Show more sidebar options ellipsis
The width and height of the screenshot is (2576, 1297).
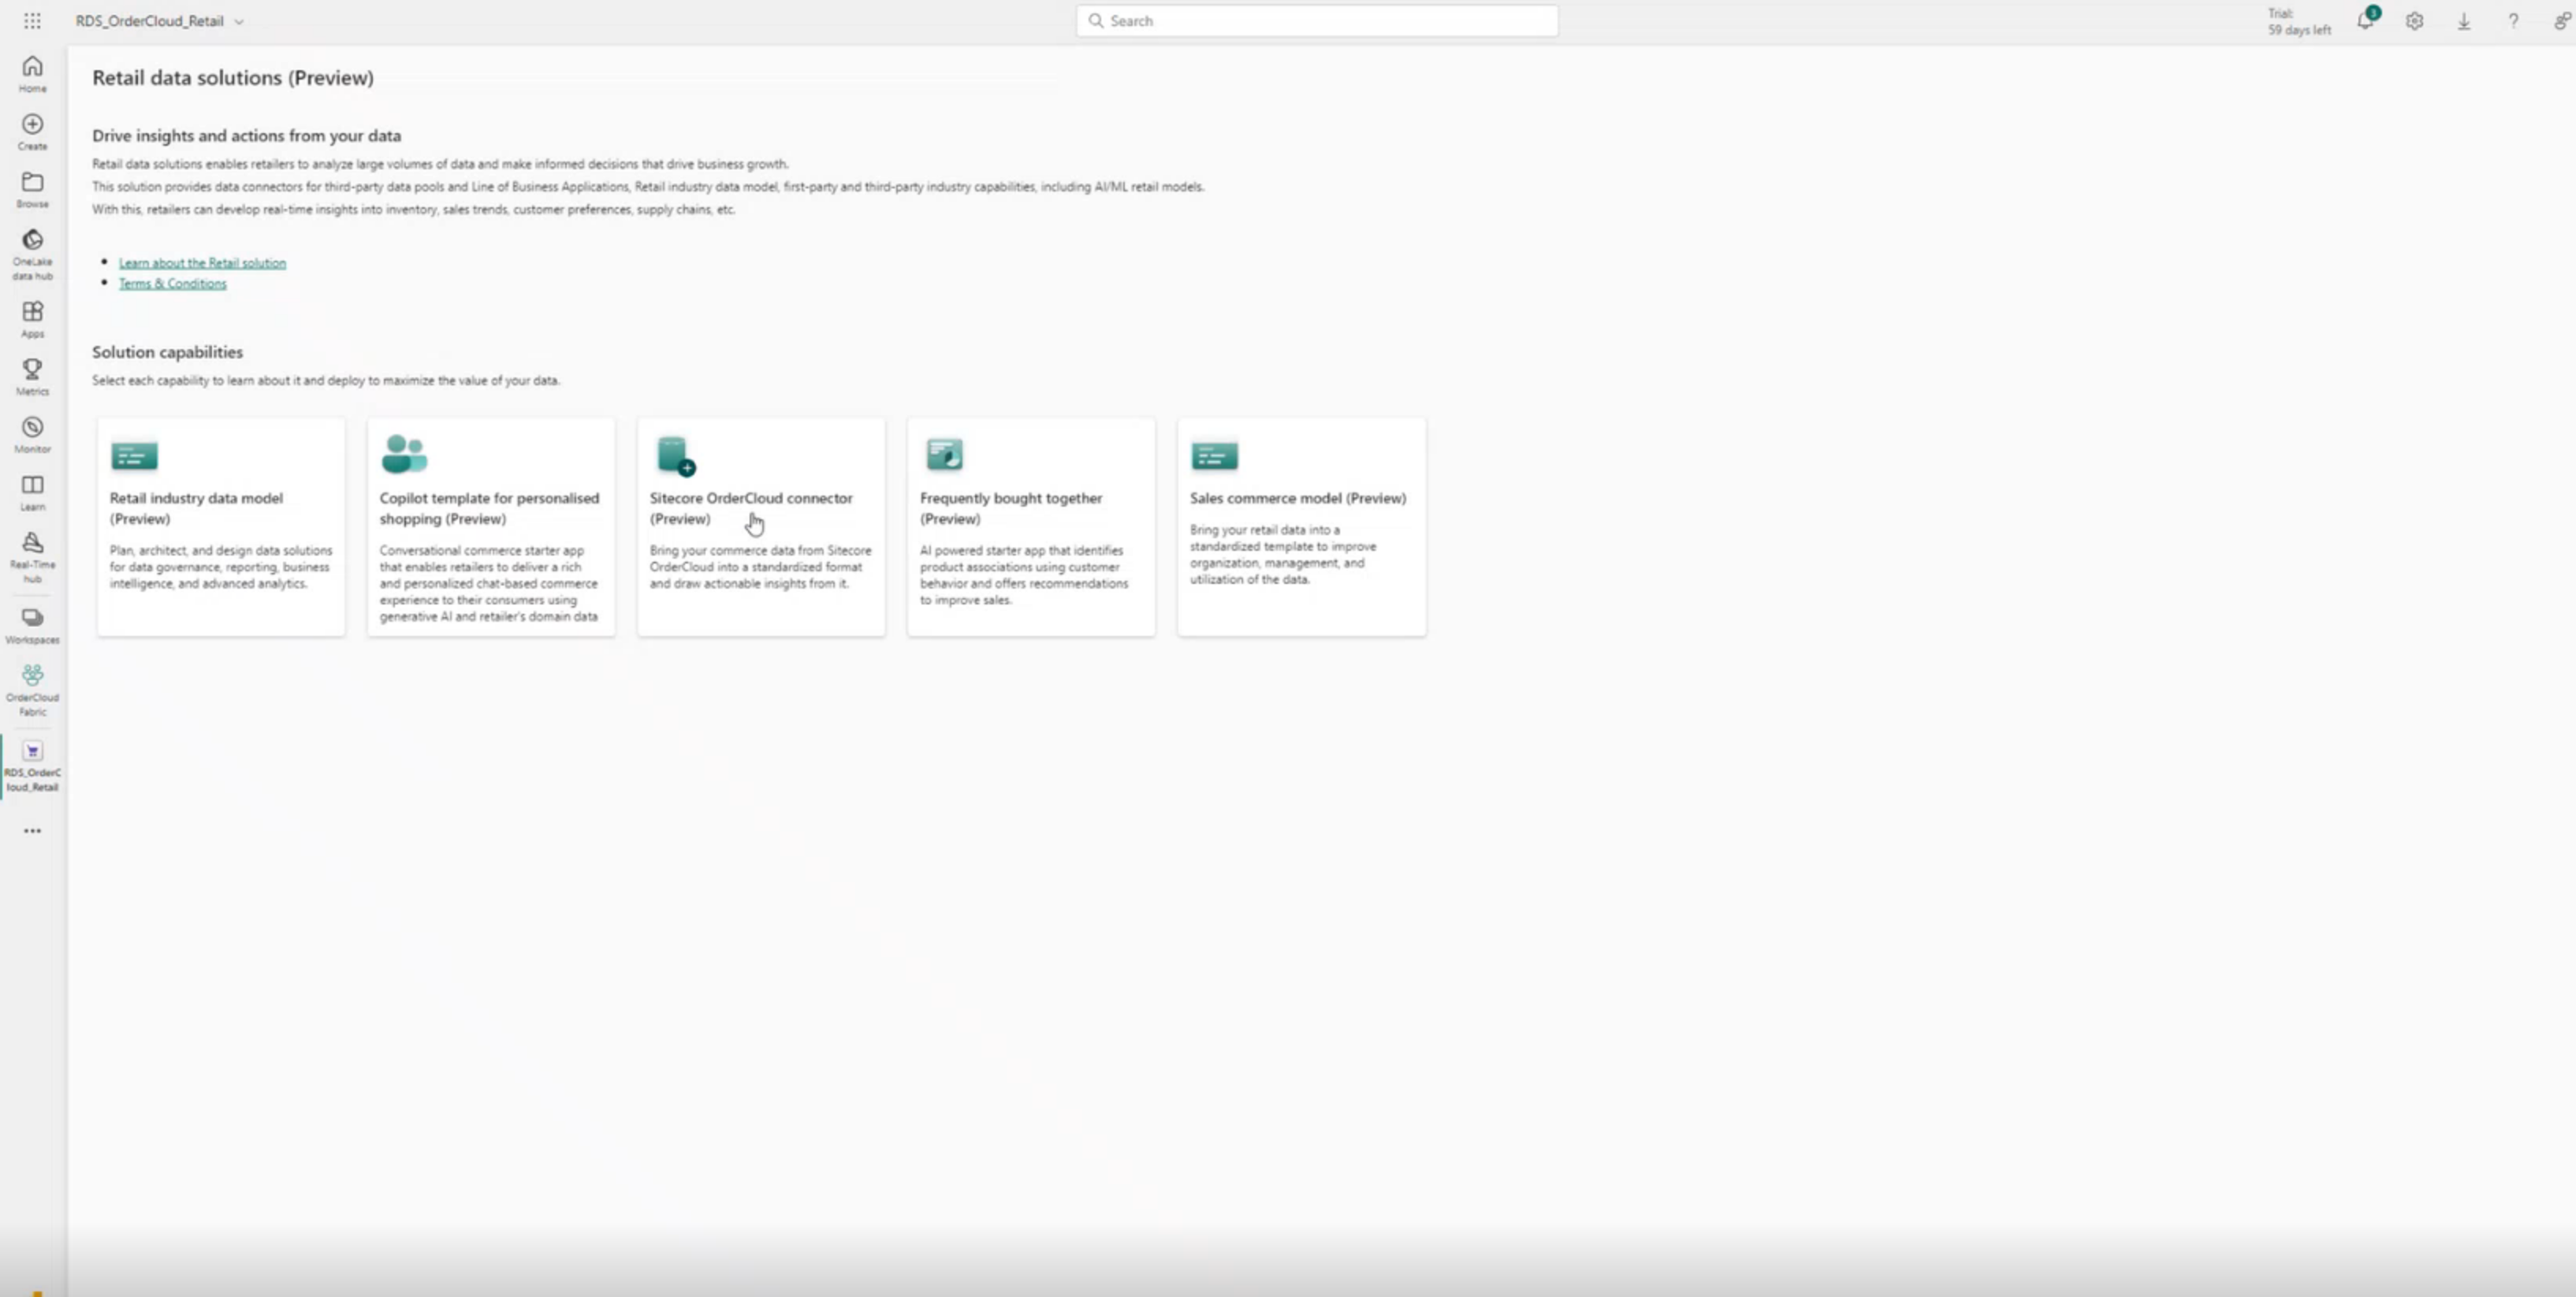coord(33,831)
